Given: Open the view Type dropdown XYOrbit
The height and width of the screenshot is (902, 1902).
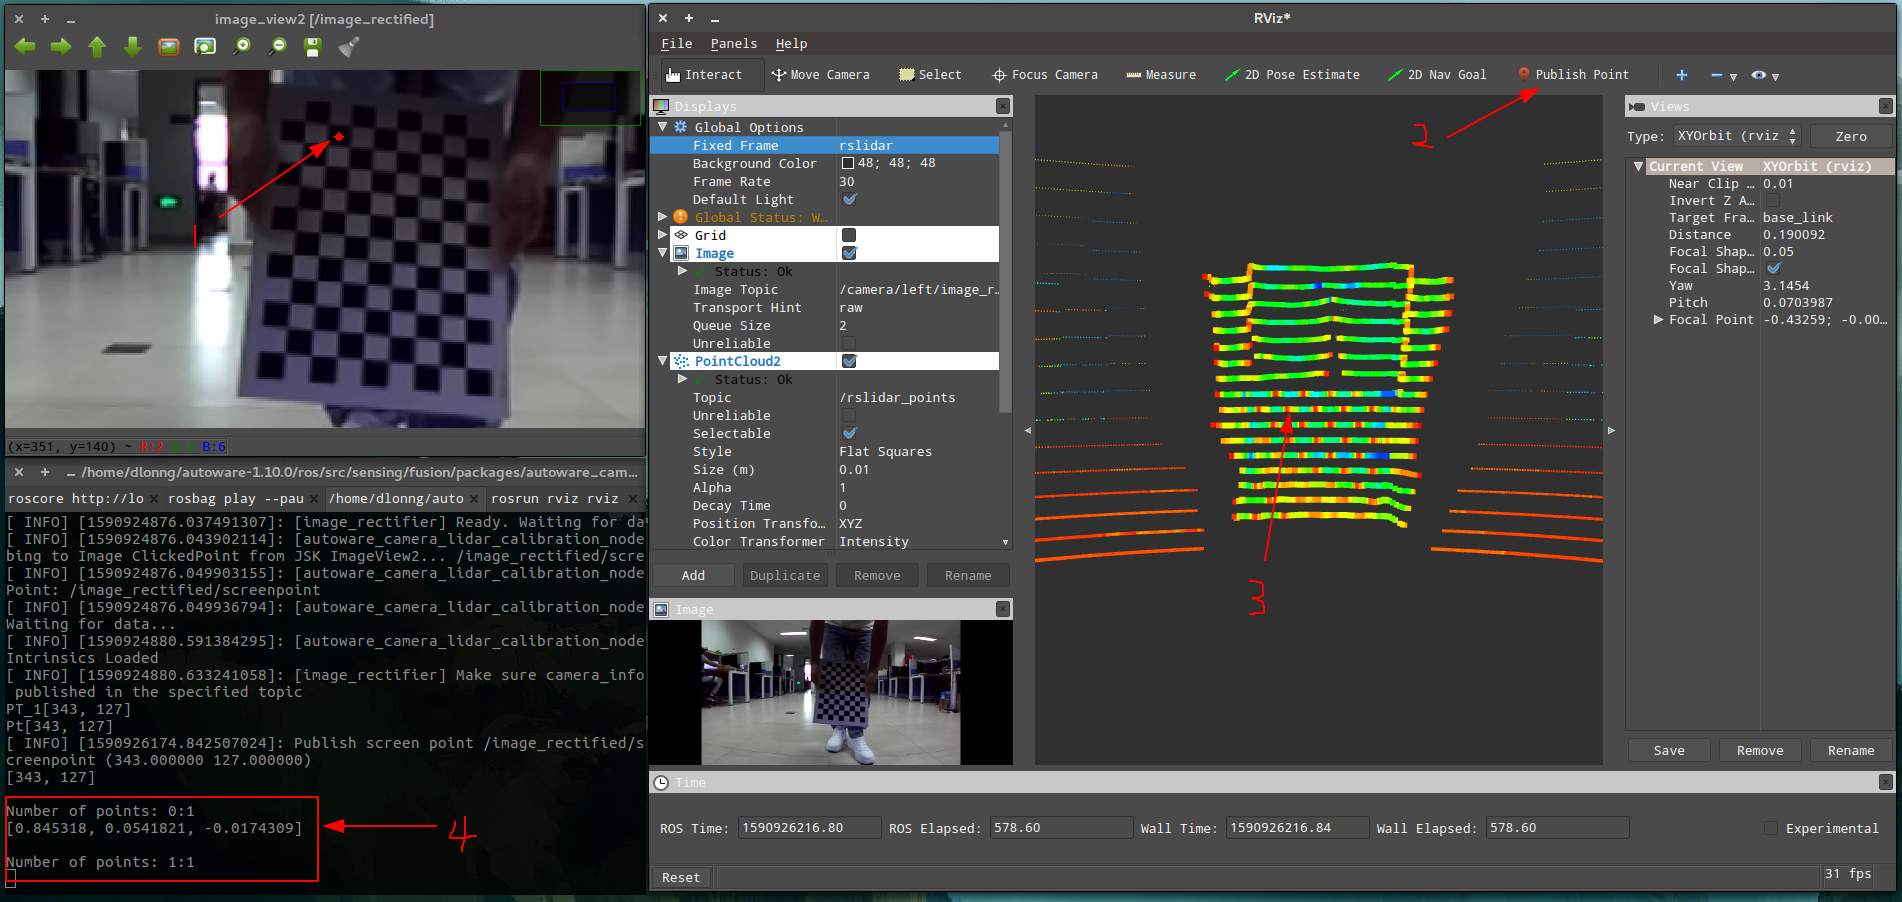Looking at the screenshot, I should pyautogui.click(x=1736, y=136).
